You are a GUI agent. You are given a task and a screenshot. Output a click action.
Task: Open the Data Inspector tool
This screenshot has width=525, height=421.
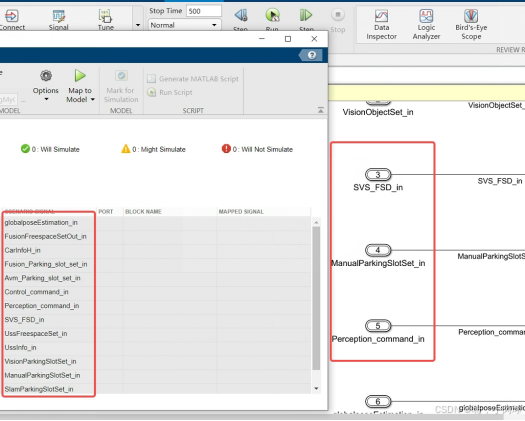(x=381, y=25)
